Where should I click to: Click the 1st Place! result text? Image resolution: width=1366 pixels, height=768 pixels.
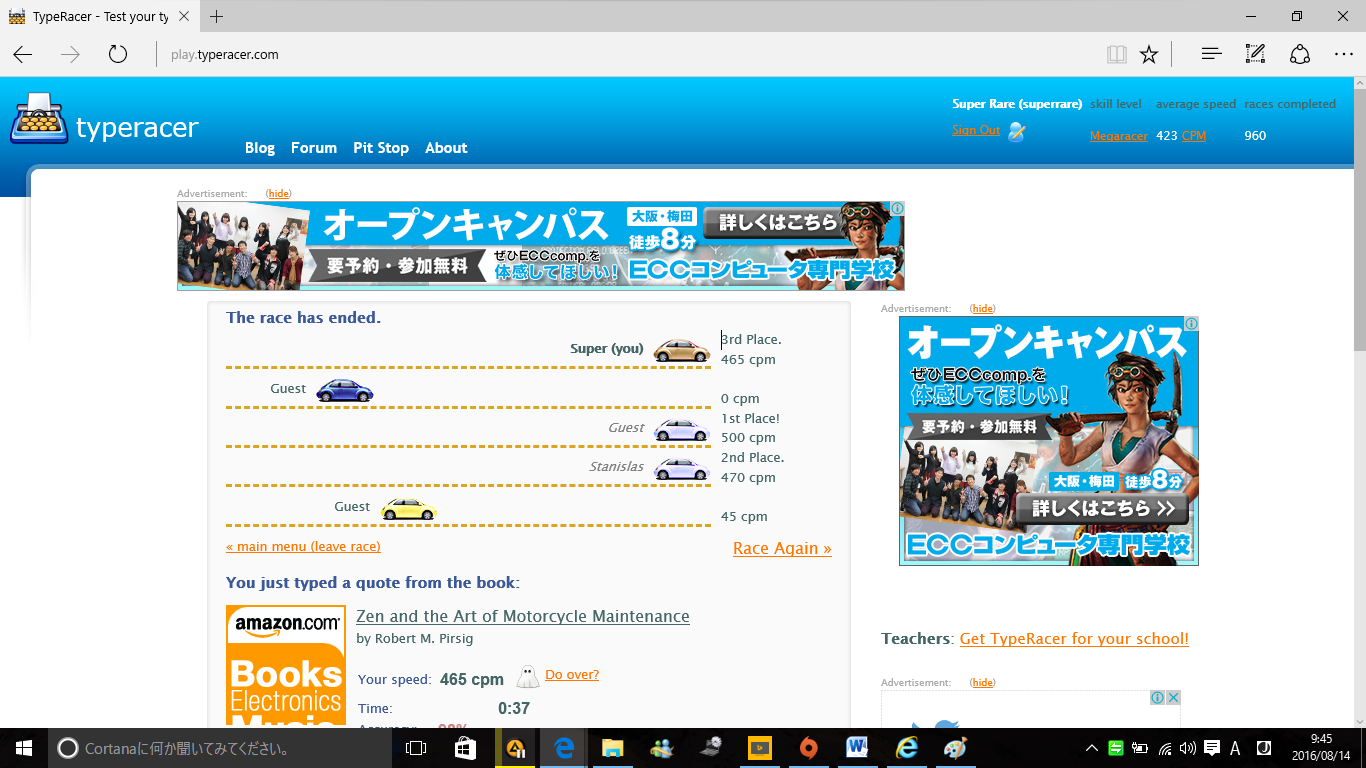[750, 418]
